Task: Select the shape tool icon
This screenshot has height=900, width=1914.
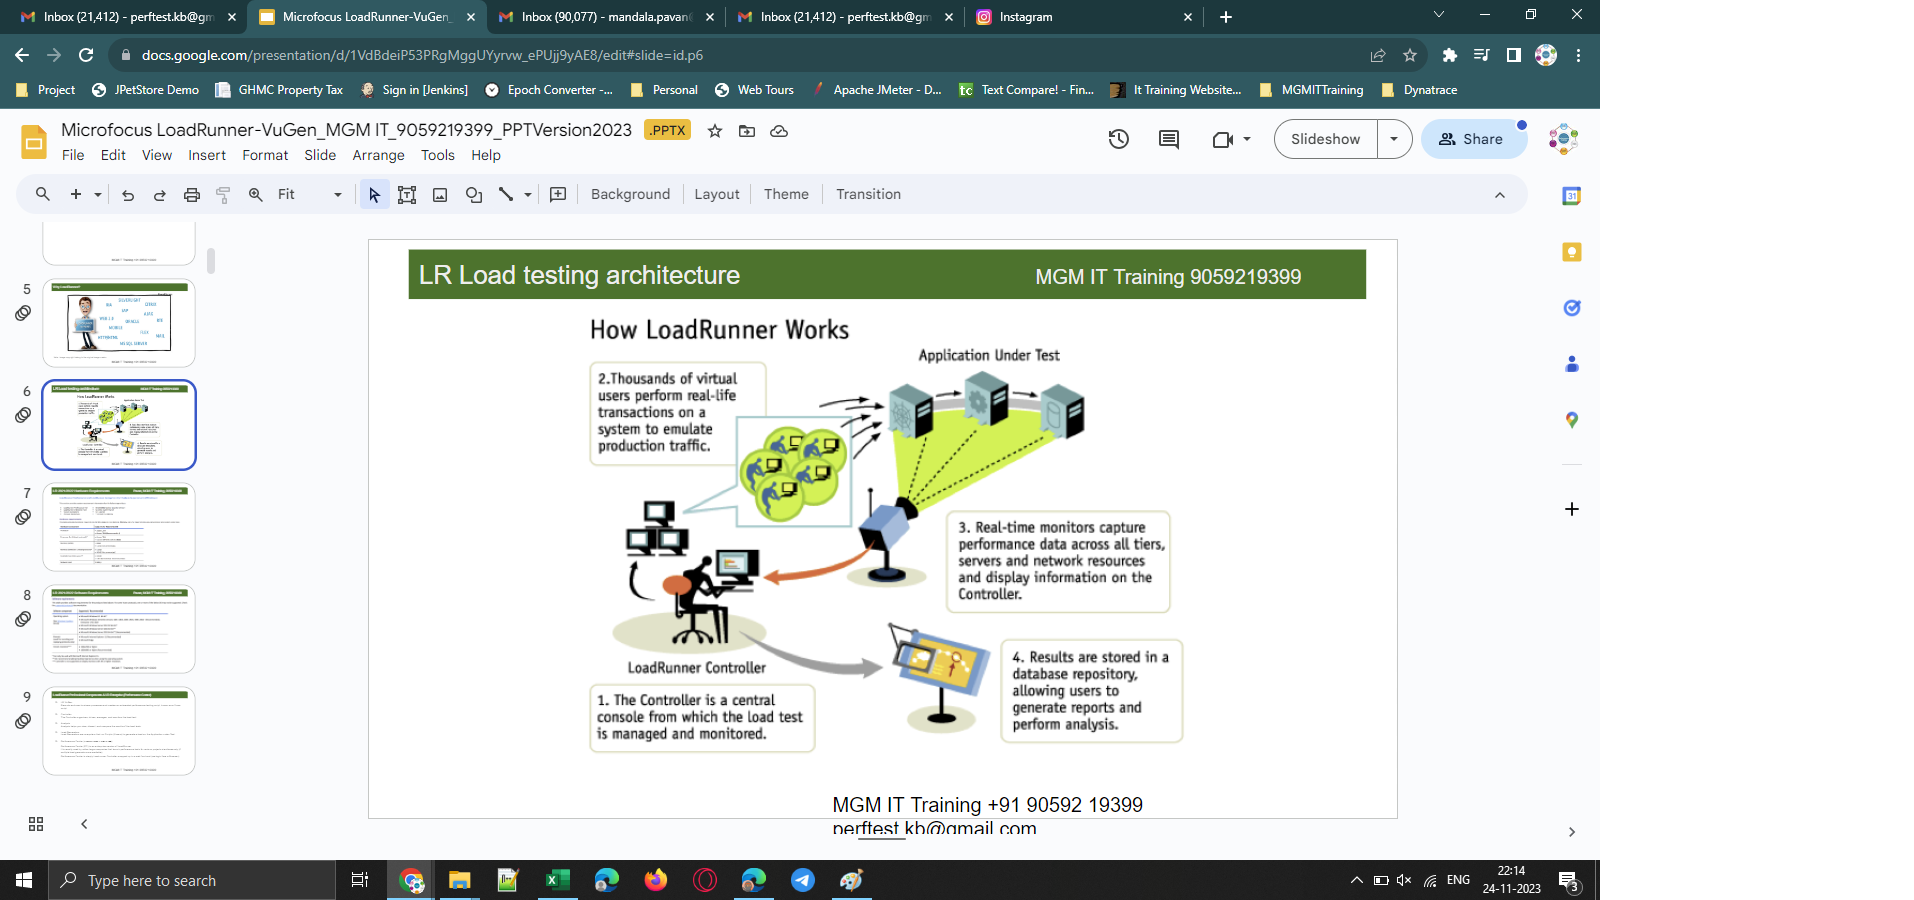Action: click(474, 195)
